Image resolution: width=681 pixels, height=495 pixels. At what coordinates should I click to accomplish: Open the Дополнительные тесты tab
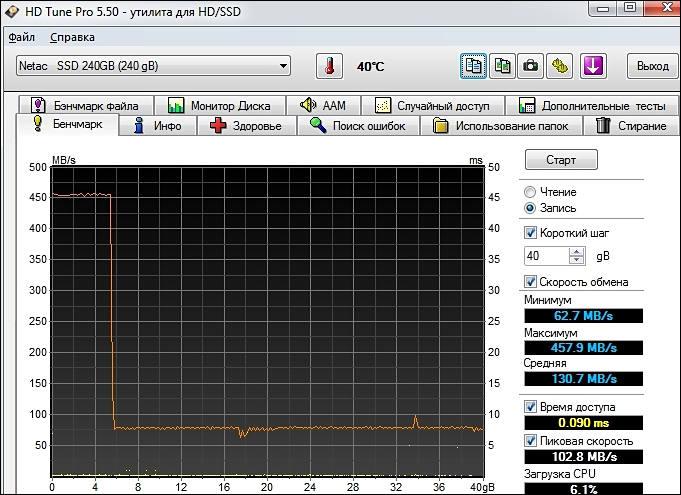tap(592, 106)
